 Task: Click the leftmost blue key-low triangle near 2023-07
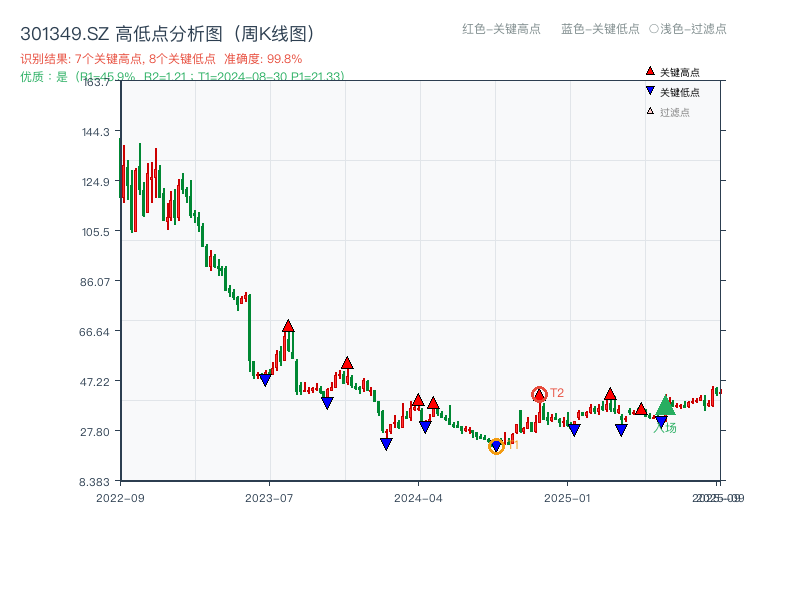point(266,380)
